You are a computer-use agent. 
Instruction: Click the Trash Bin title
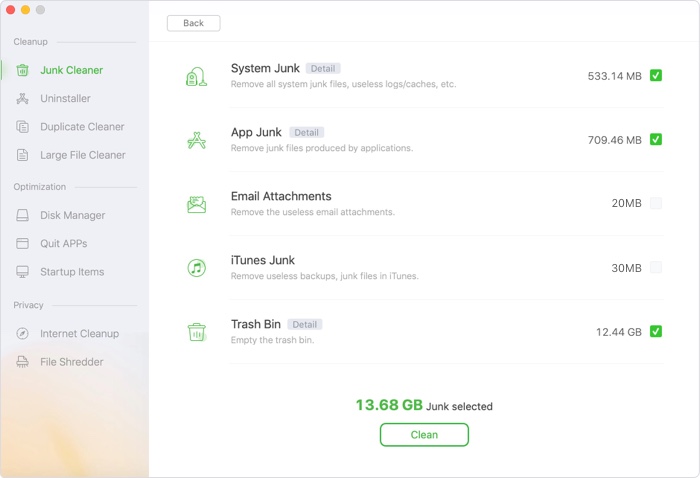(256, 324)
